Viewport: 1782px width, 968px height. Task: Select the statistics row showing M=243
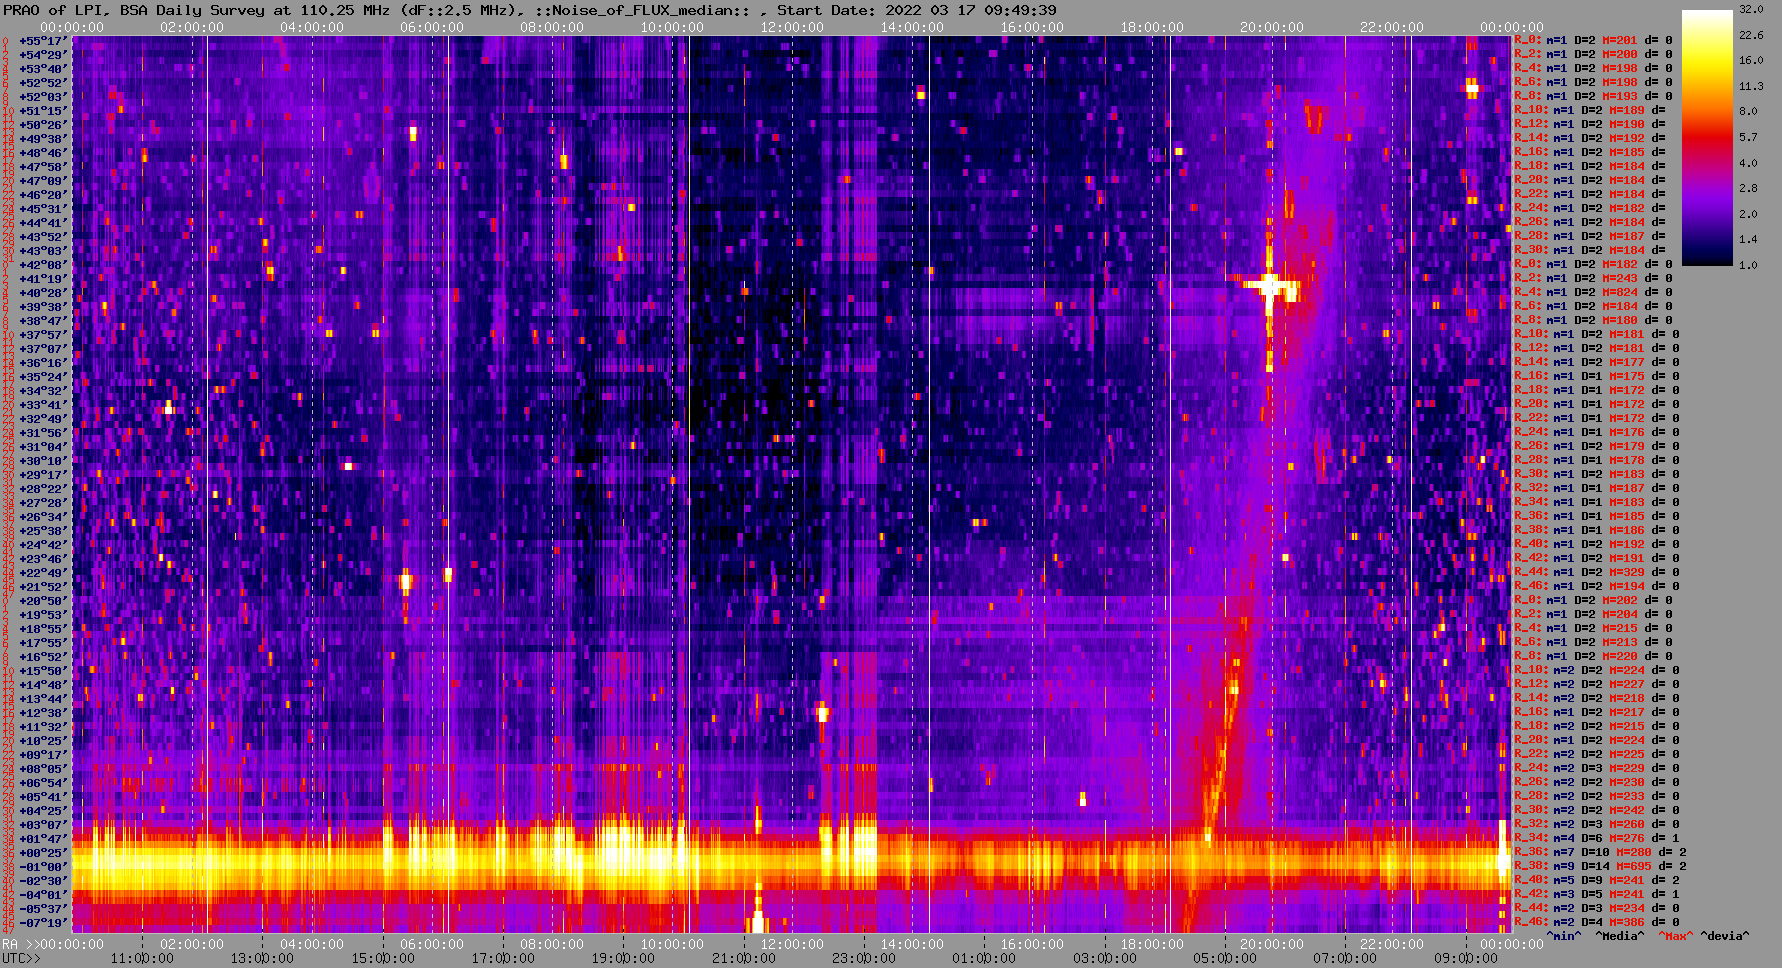click(1592, 278)
